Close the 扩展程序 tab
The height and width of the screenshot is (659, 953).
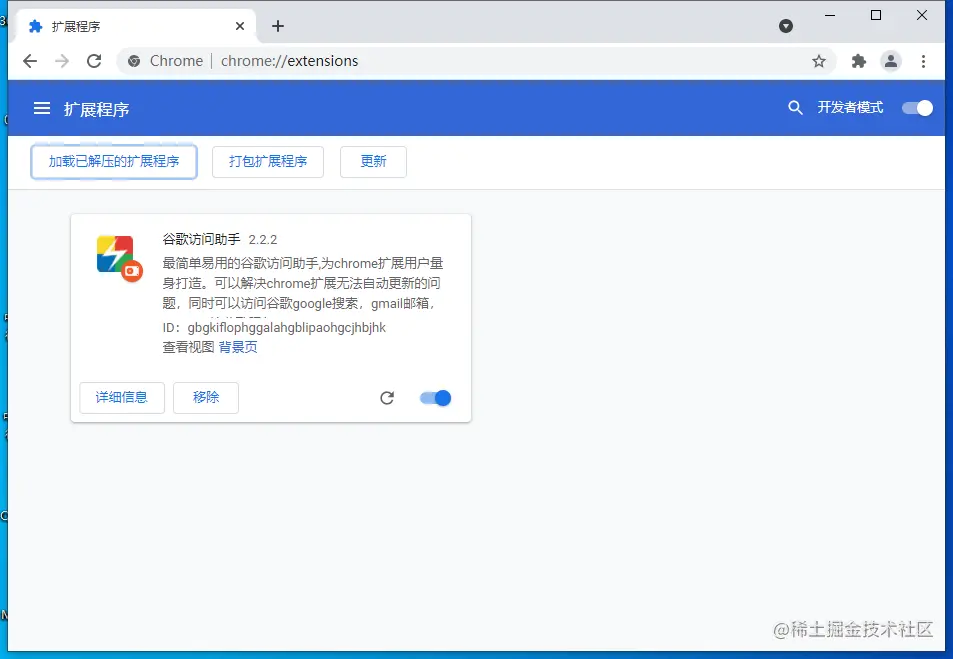click(239, 26)
